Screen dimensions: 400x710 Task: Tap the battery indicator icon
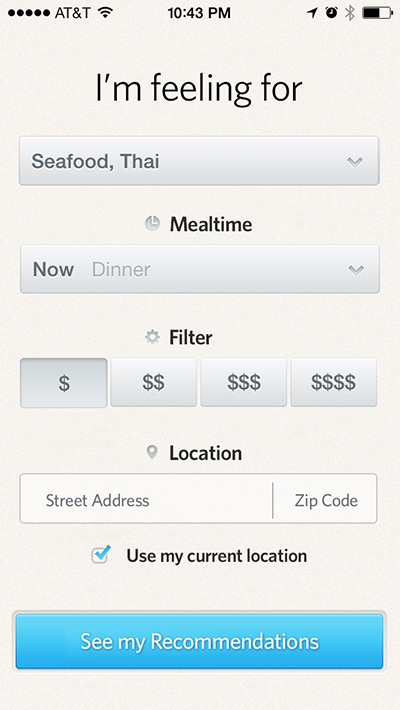click(377, 13)
